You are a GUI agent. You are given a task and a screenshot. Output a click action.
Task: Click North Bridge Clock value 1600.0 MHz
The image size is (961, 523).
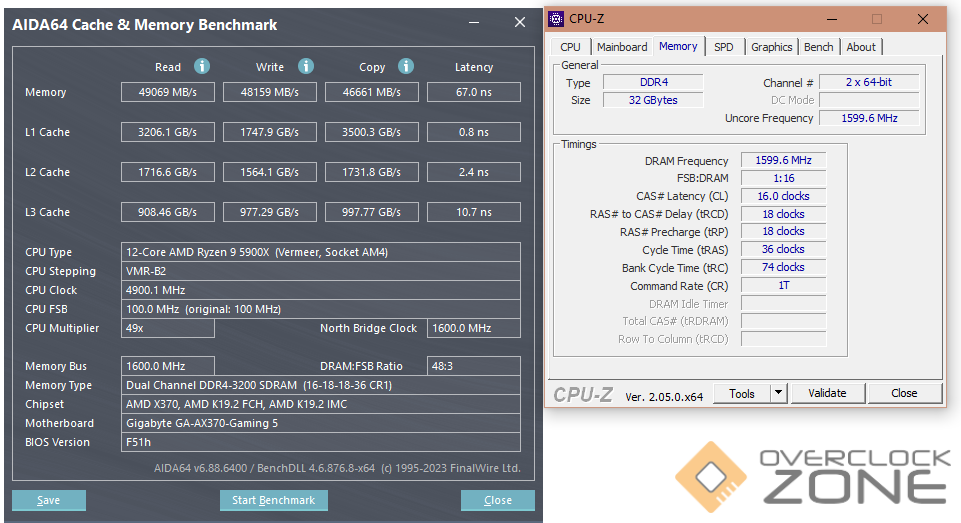pyautogui.click(x=474, y=328)
